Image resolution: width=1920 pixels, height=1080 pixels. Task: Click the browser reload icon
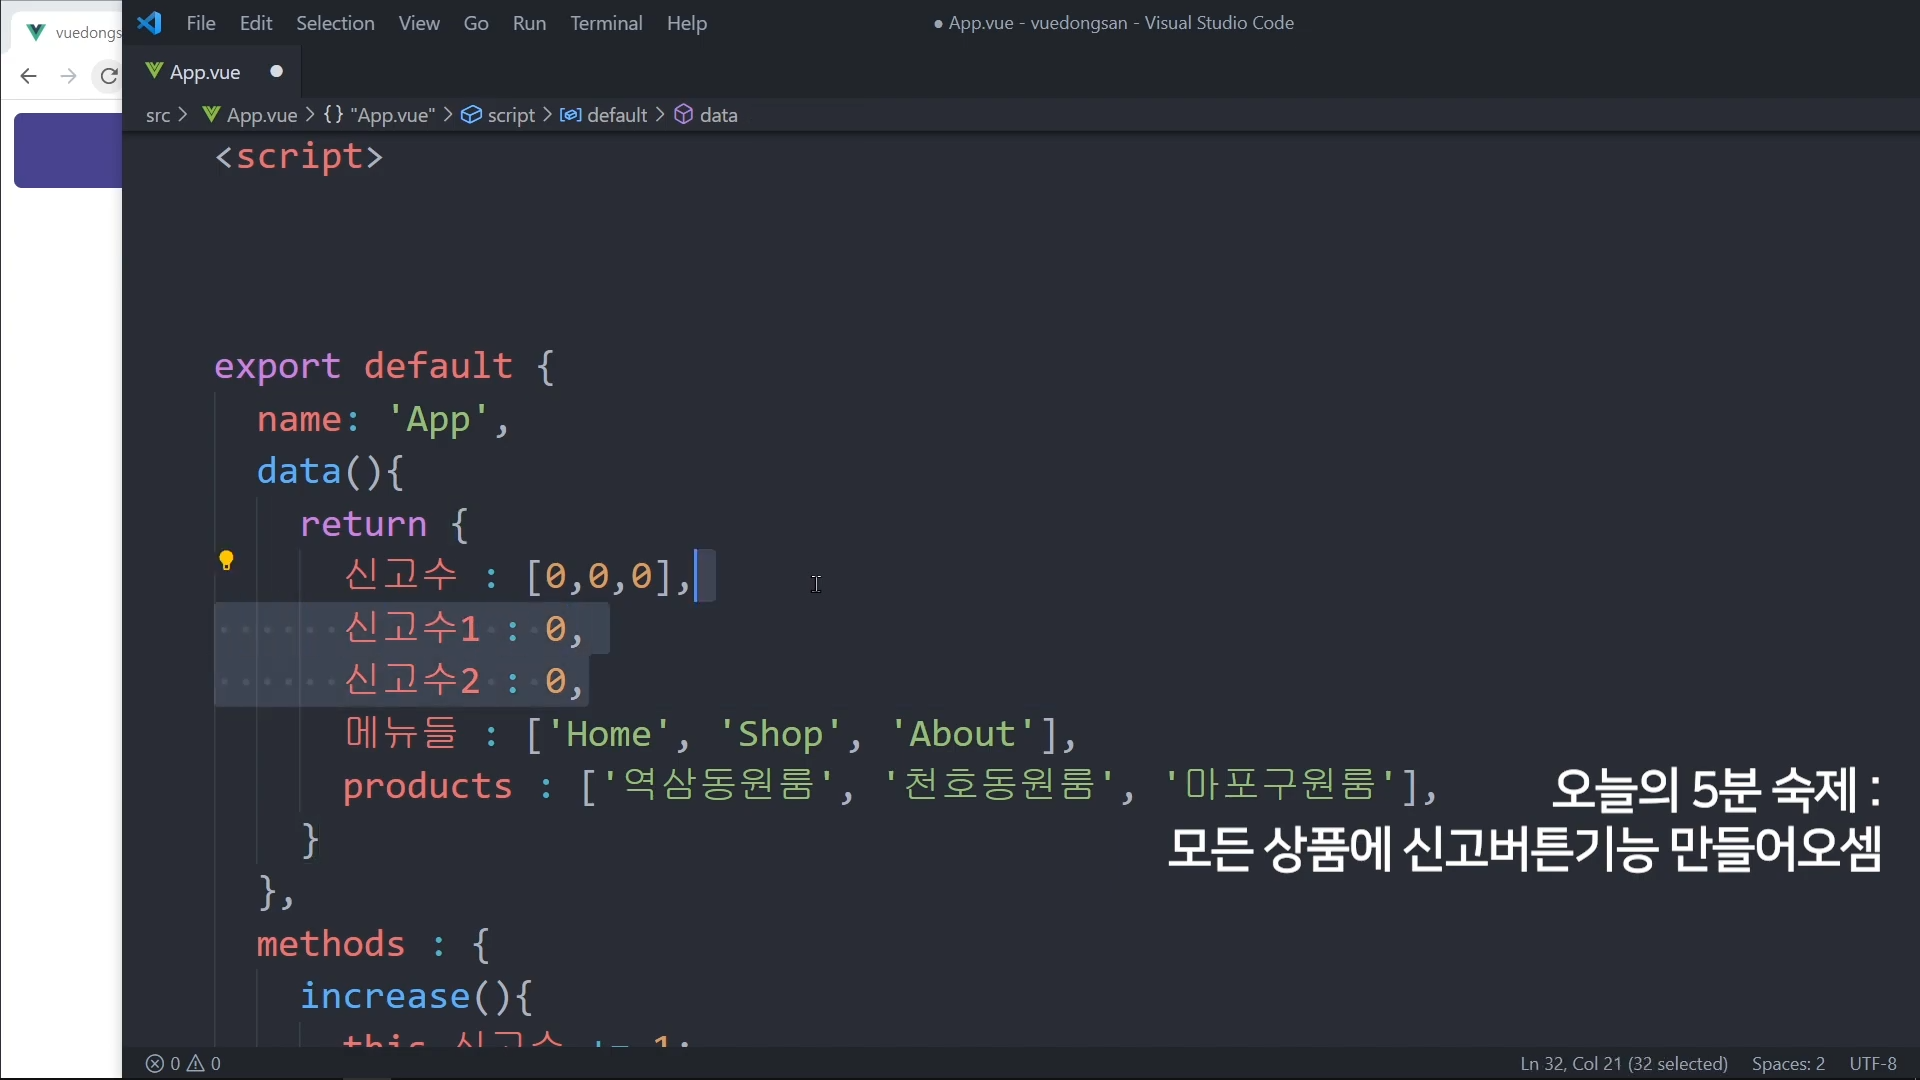[108, 76]
